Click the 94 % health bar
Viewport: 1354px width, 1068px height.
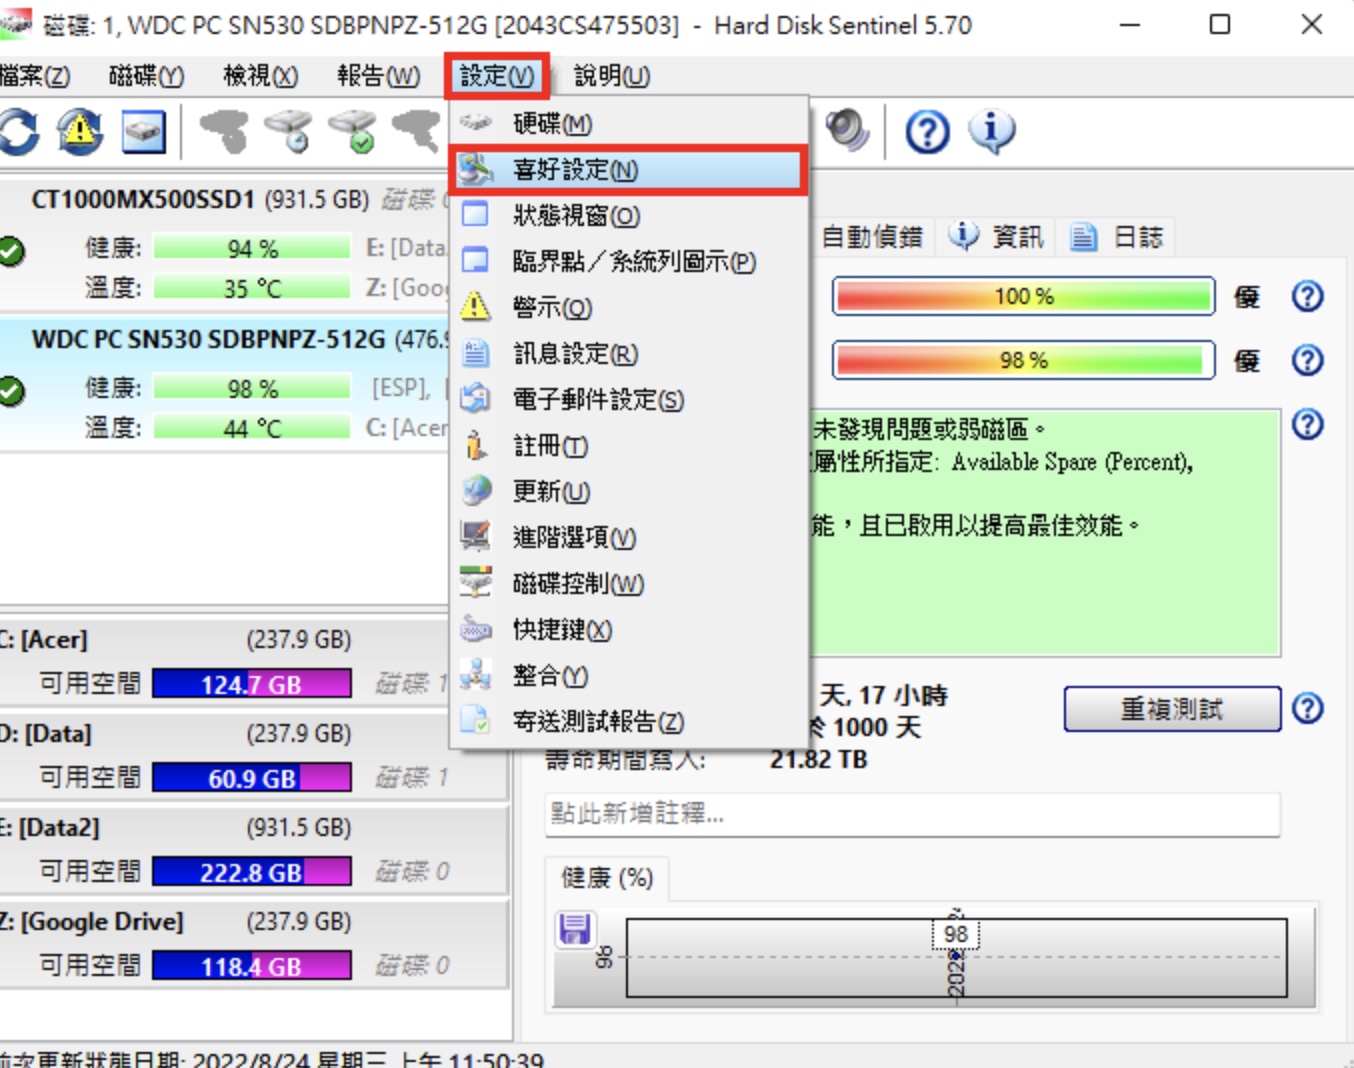pos(252,248)
